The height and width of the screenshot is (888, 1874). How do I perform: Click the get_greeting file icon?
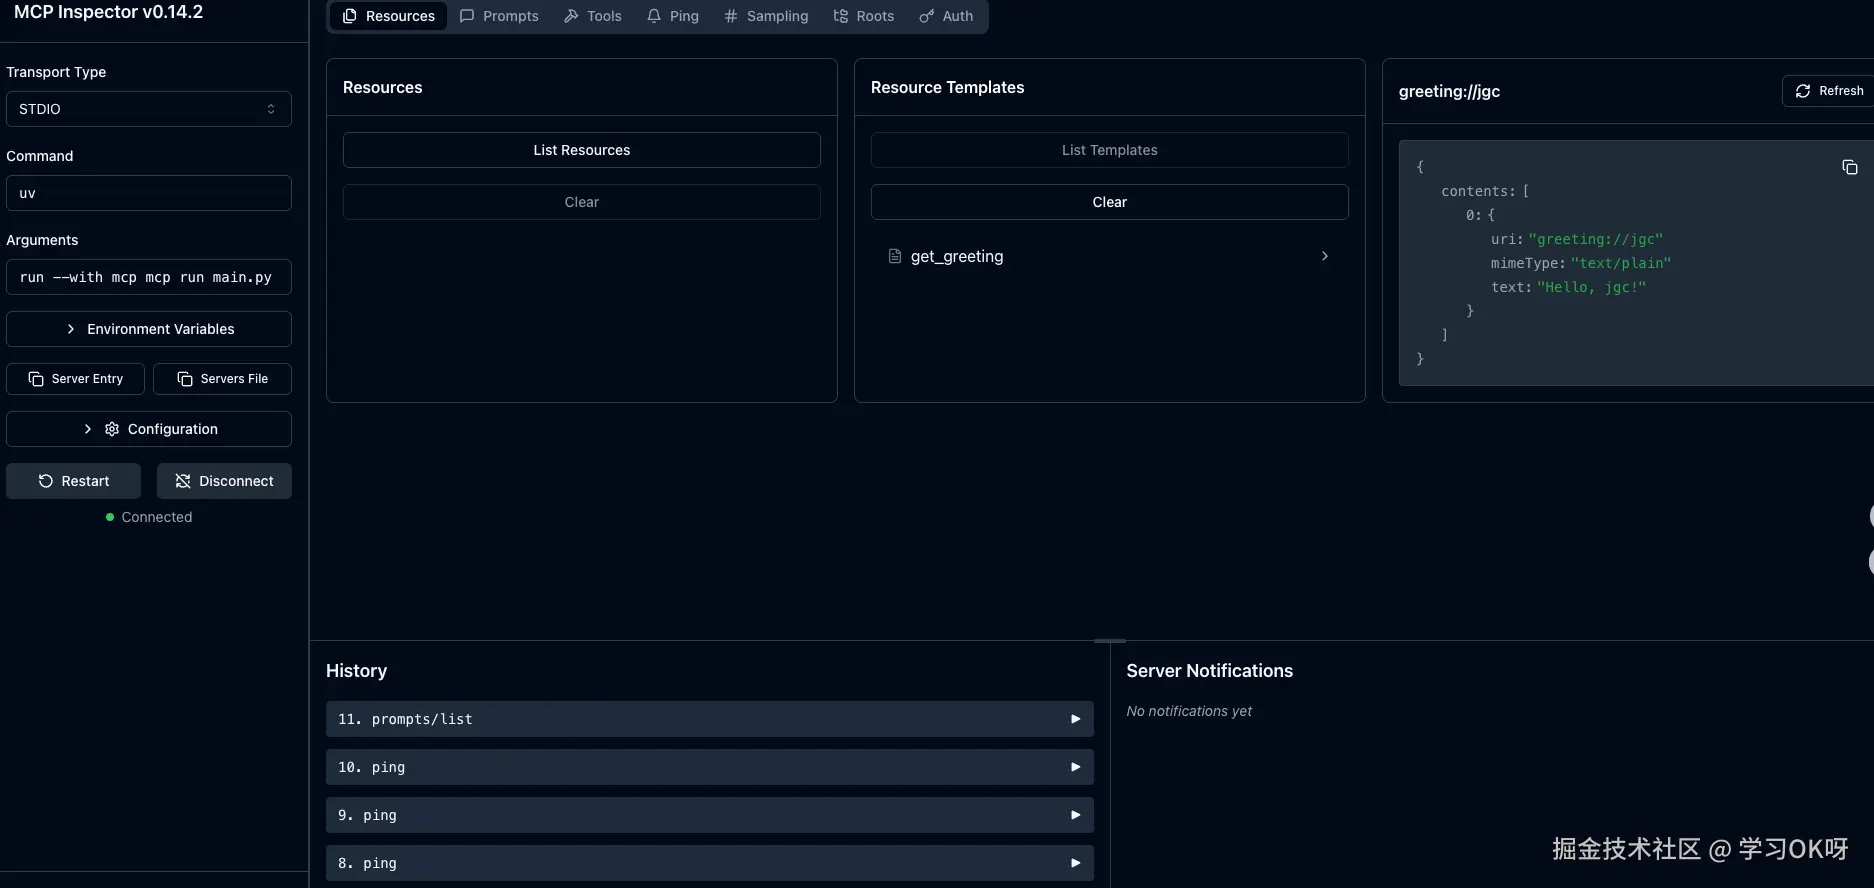coord(895,256)
